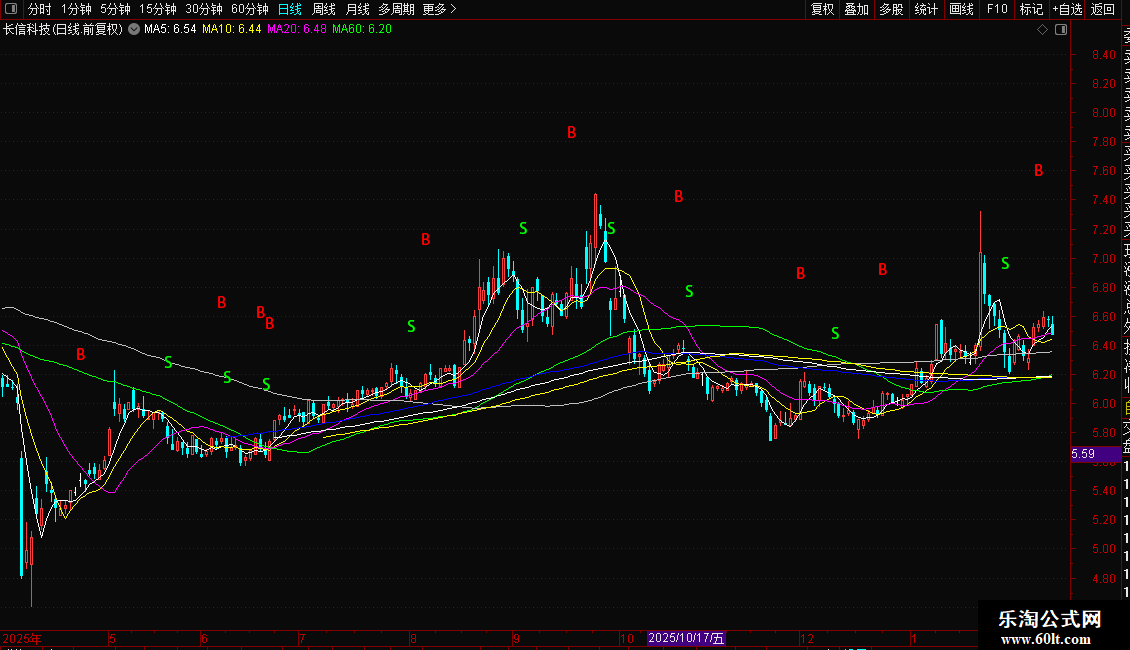Viewport: 1130px width, 650px height.
Task: Select the 日线 daily tab
Action: coord(290,9)
